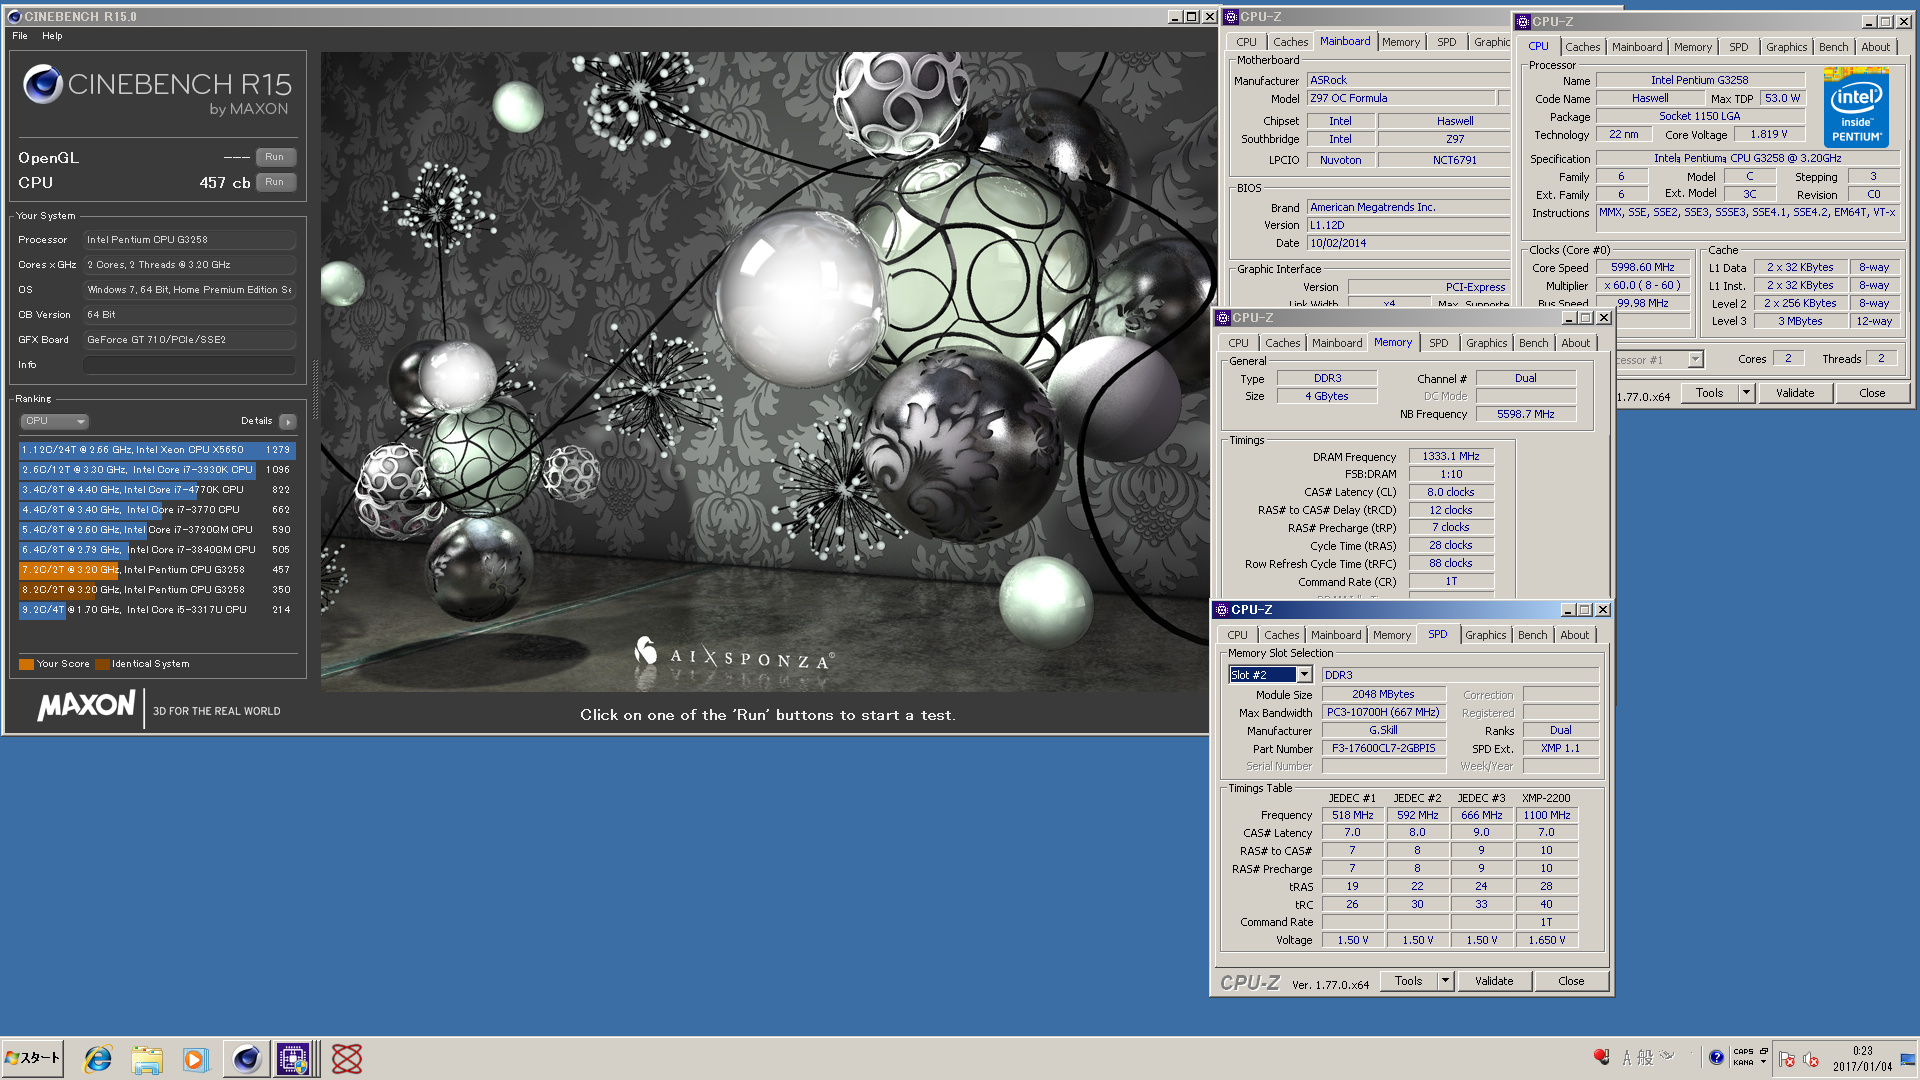Click the language bar restore icon
The image size is (1920, 1080).
[1763, 1051]
